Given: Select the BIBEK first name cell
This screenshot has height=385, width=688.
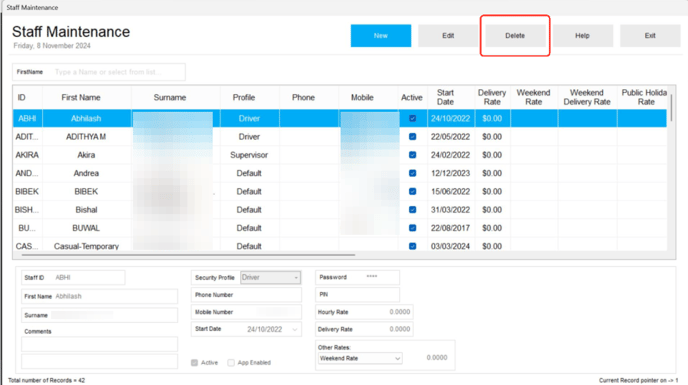Looking at the screenshot, I should tap(86, 191).
